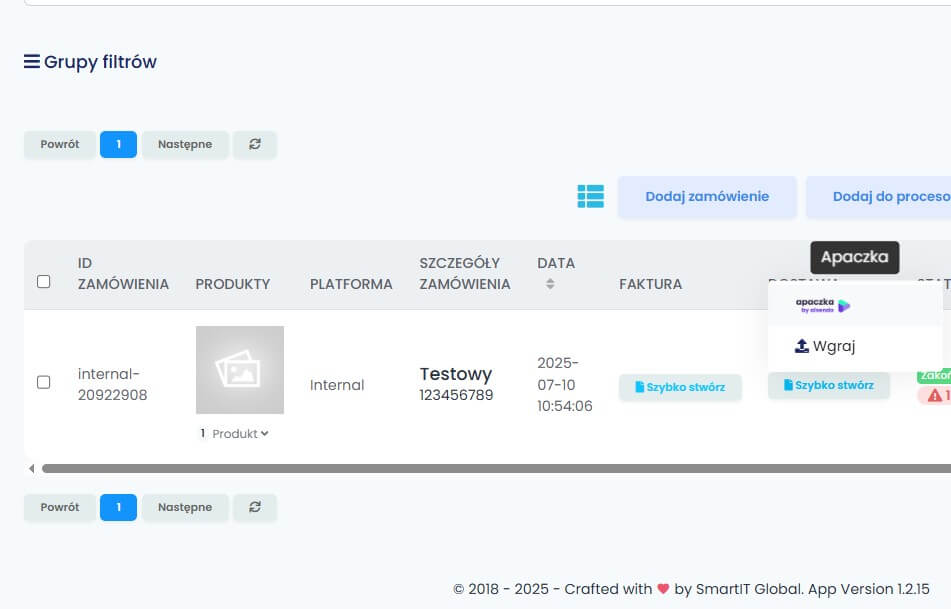Select Wgraj upload option in popup

pyautogui.click(x=825, y=346)
